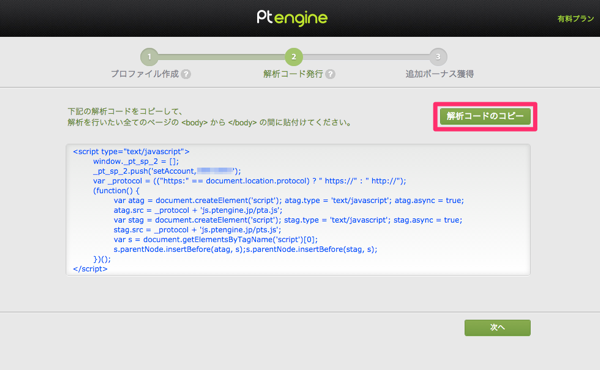Click the help icon beside 解析コード発行
This screenshot has height=370, width=600.
330,74
